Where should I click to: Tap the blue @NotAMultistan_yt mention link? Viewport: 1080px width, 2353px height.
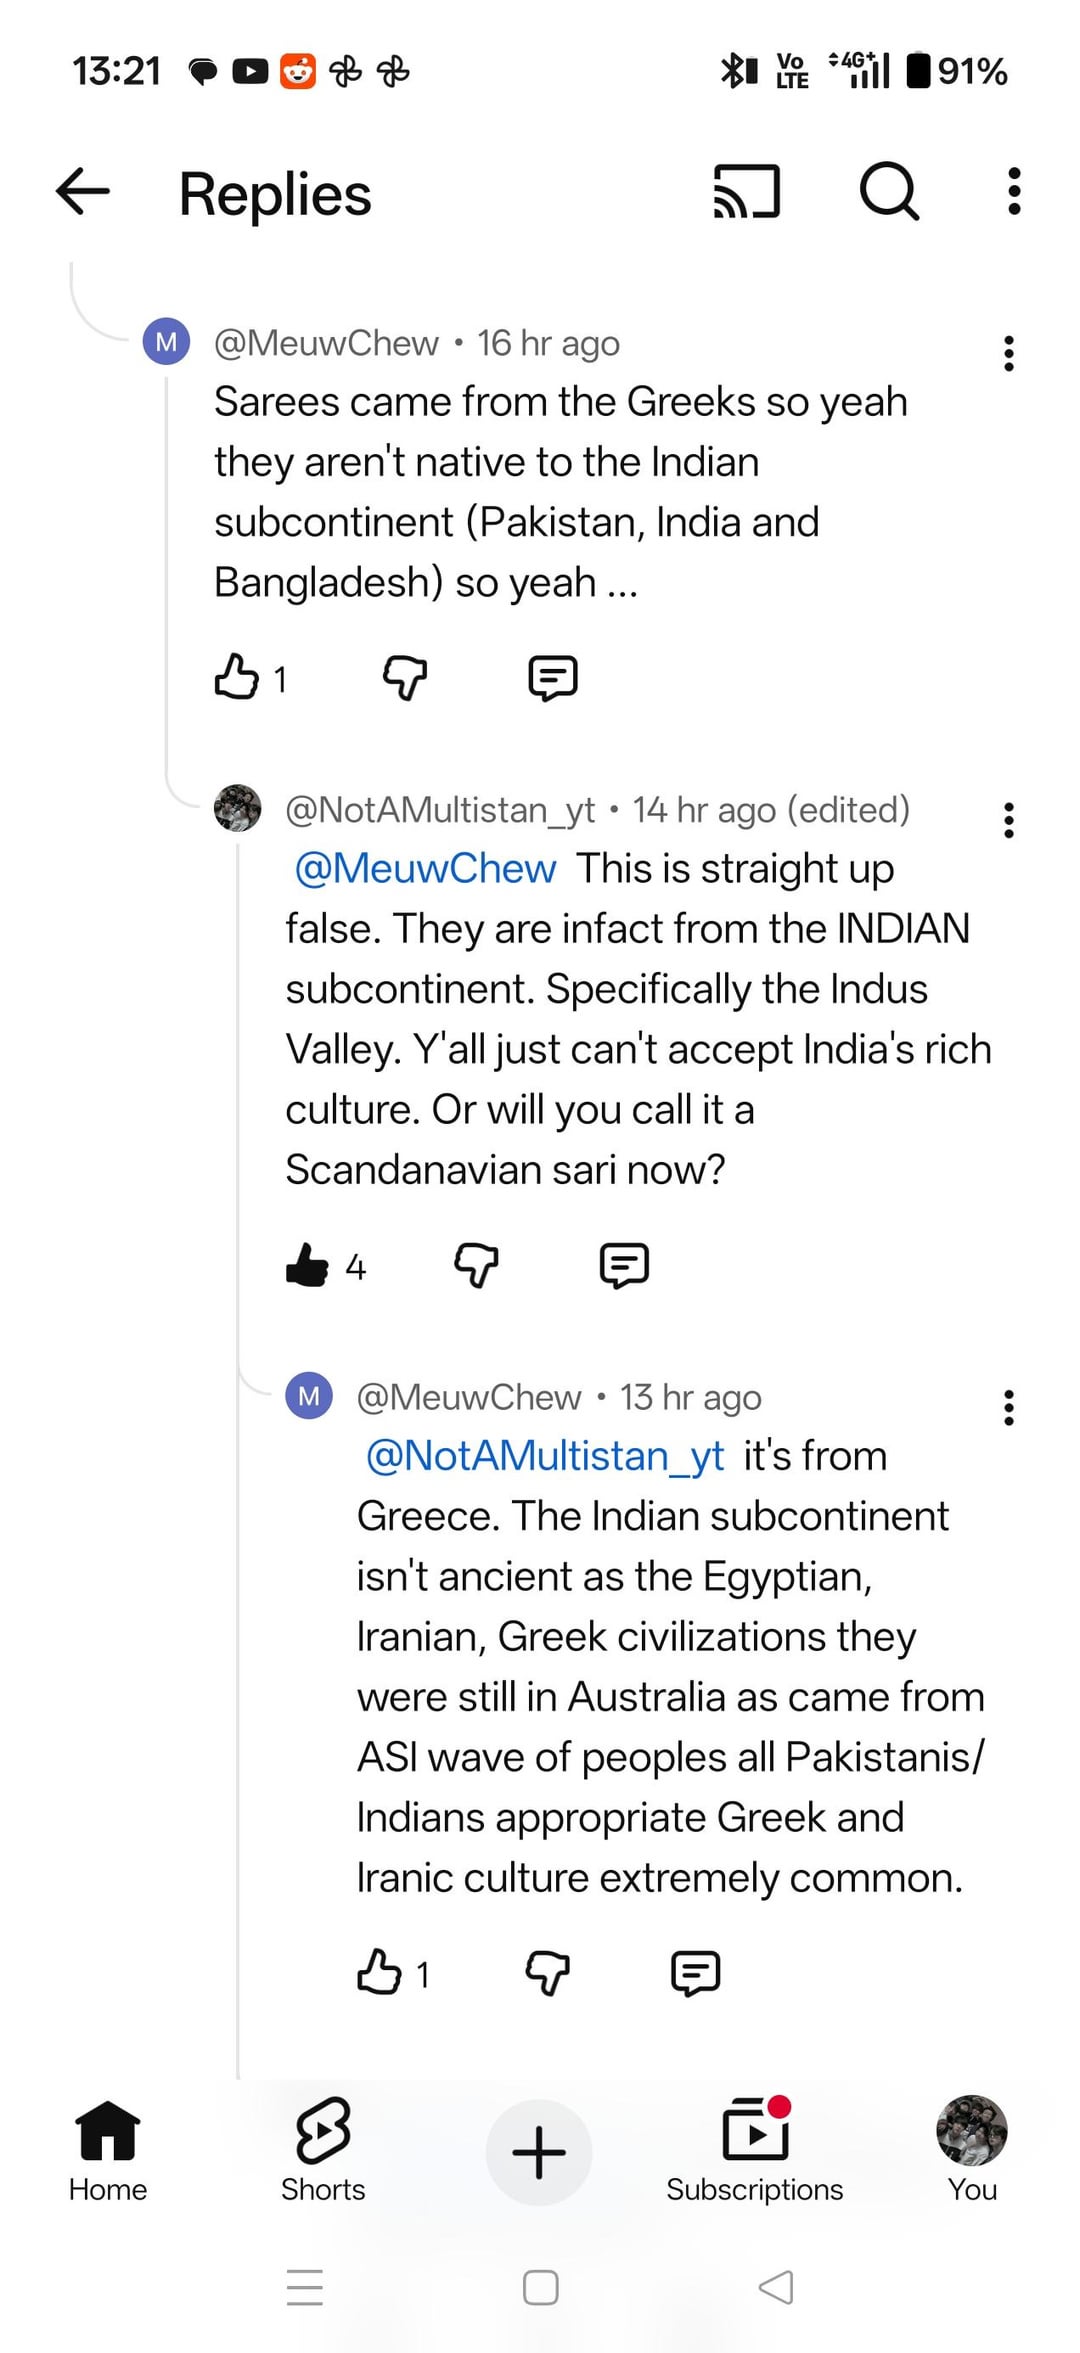[545, 1456]
